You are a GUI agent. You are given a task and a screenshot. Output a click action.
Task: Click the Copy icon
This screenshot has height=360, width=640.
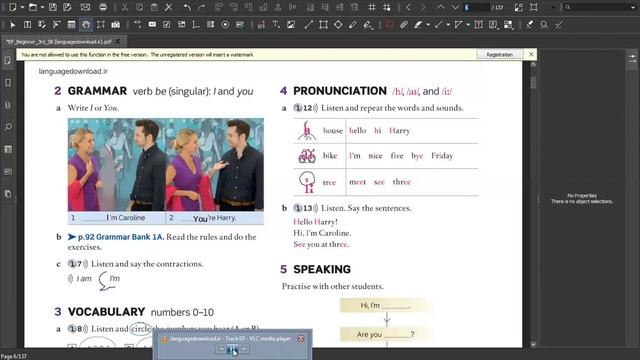pyautogui.click(x=140, y=7)
